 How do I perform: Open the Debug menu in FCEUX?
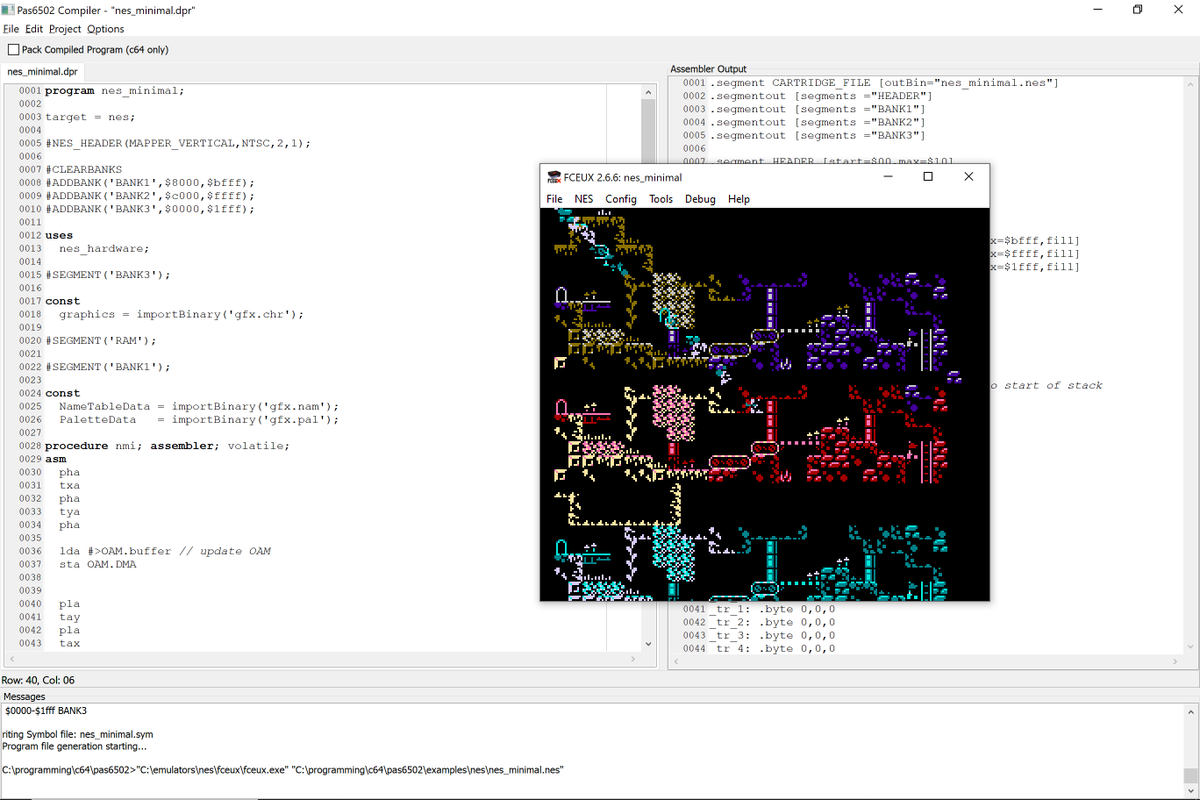click(700, 199)
